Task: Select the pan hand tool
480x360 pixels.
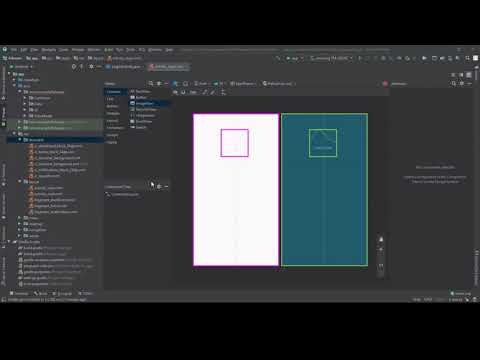Action: [381, 239]
